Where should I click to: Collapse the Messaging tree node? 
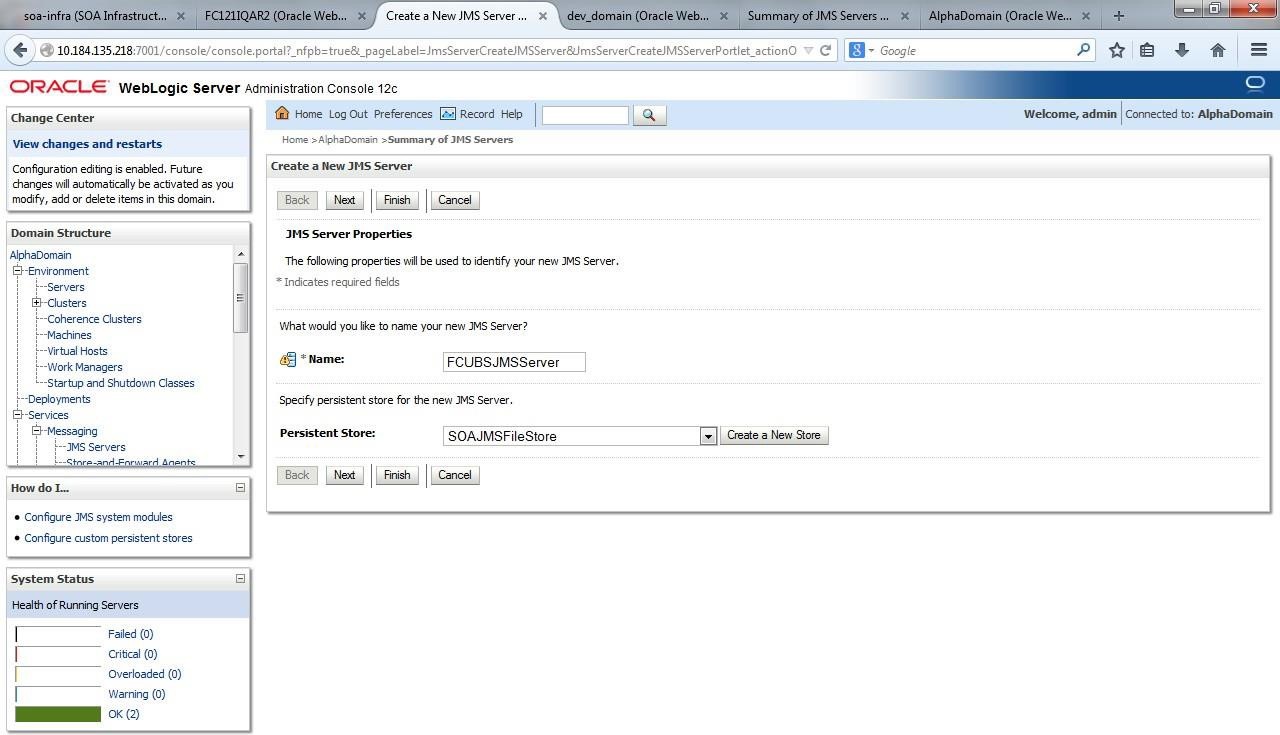pyautogui.click(x=36, y=431)
